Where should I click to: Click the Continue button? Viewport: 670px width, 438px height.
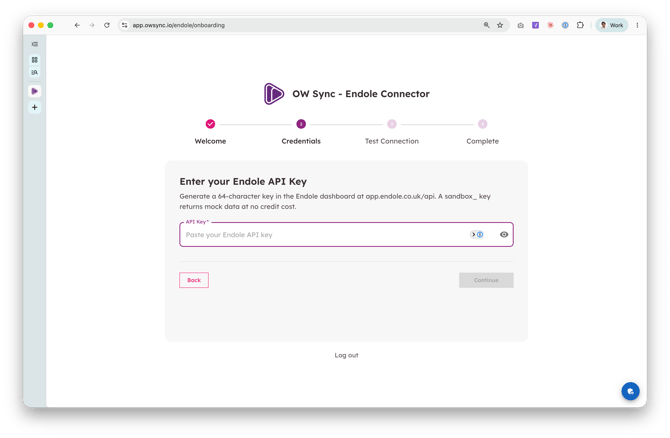point(486,280)
